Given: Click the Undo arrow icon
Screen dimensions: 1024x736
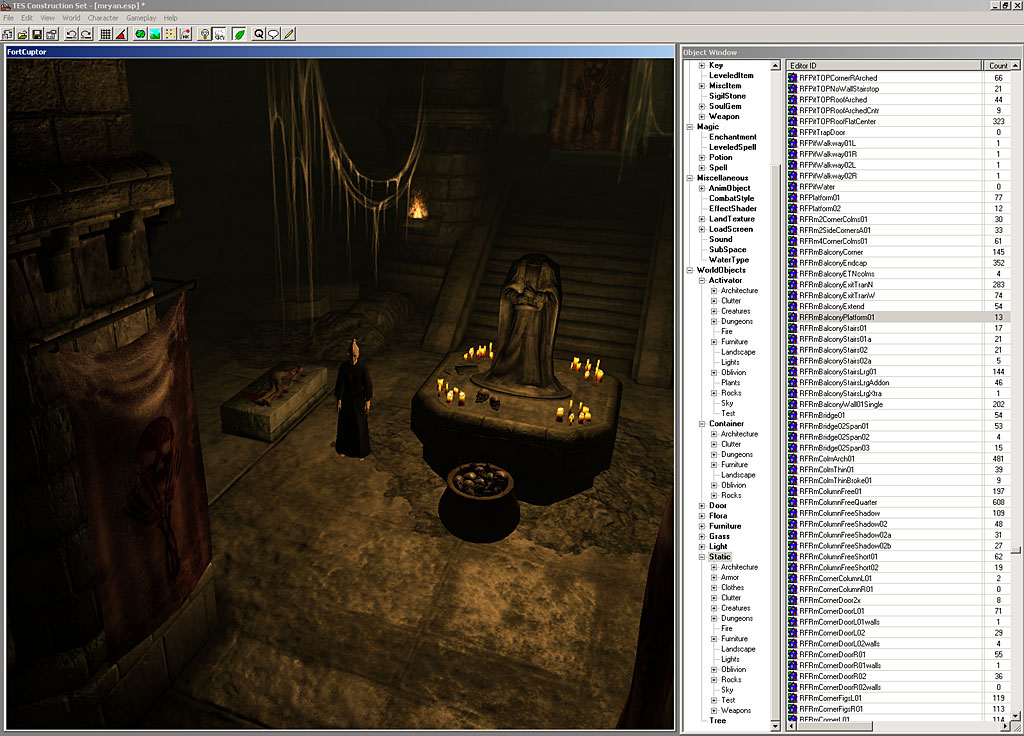Looking at the screenshot, I should [71, 34].
